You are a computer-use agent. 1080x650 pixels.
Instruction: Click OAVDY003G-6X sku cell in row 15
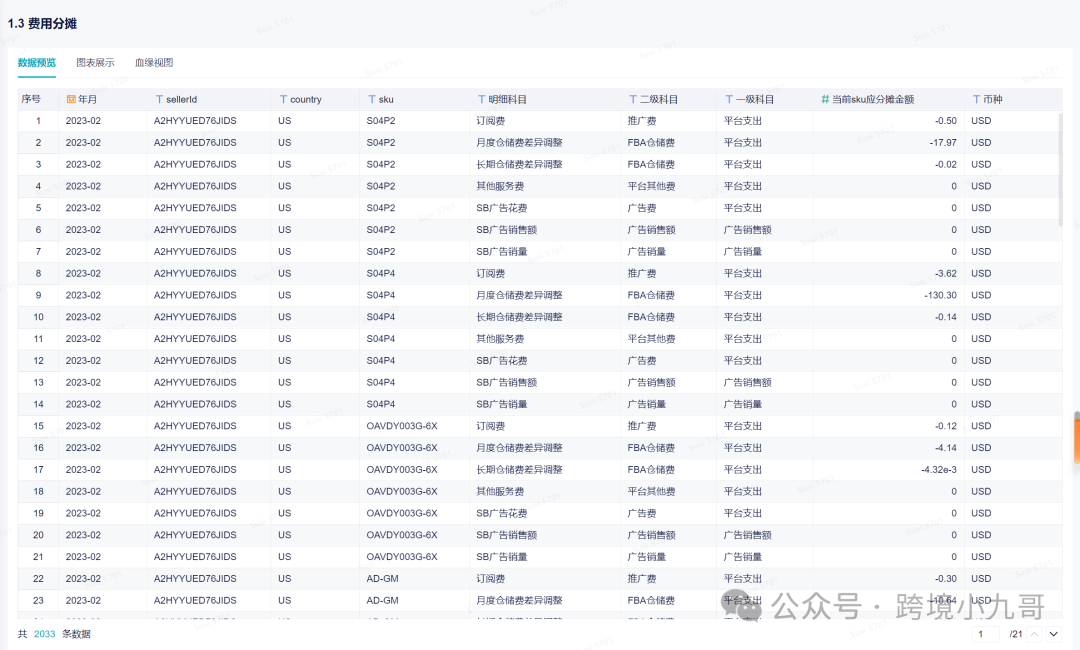point(402,426)
